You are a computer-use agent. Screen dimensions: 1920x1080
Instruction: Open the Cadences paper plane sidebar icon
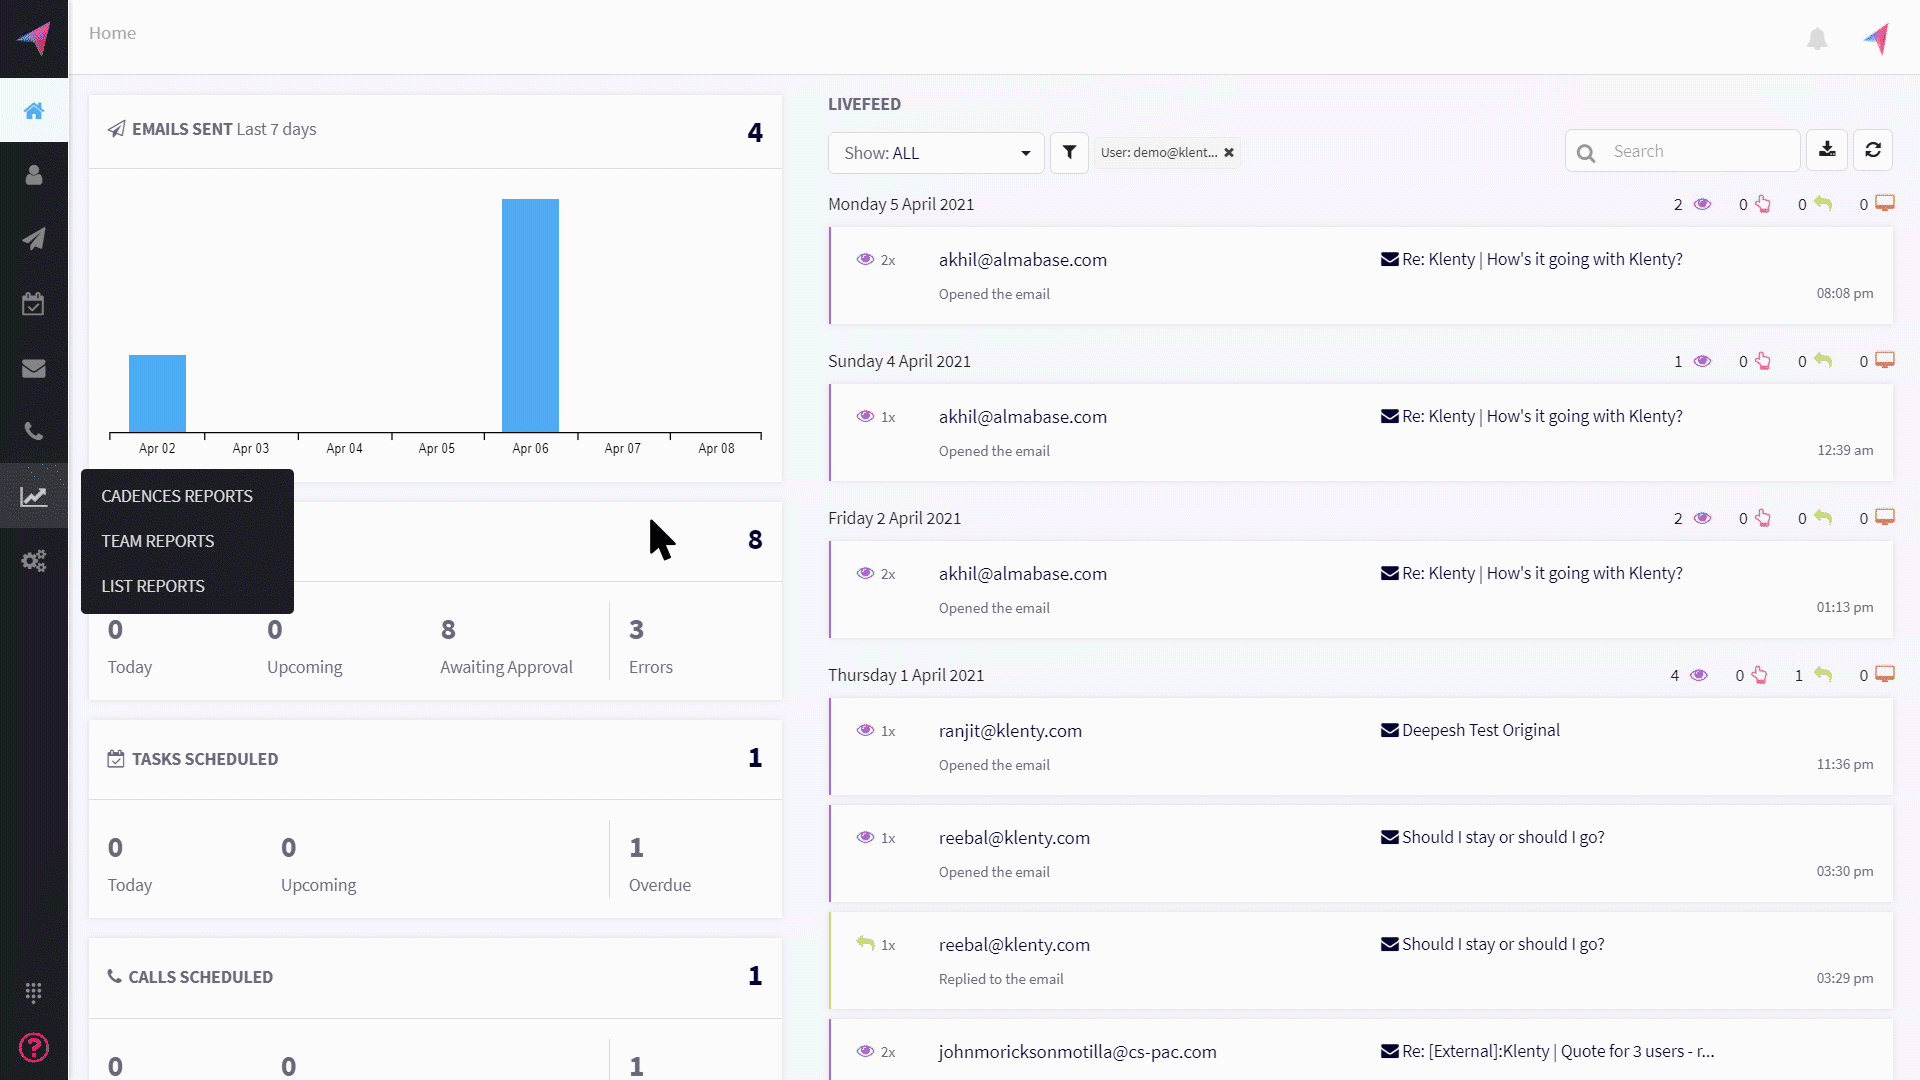pyautogui.click(x=34, y=239)
